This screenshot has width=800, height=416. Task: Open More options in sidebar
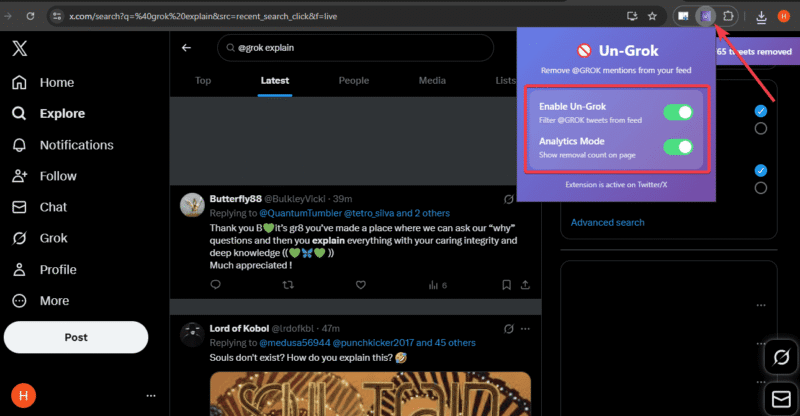tap(40, 301)
